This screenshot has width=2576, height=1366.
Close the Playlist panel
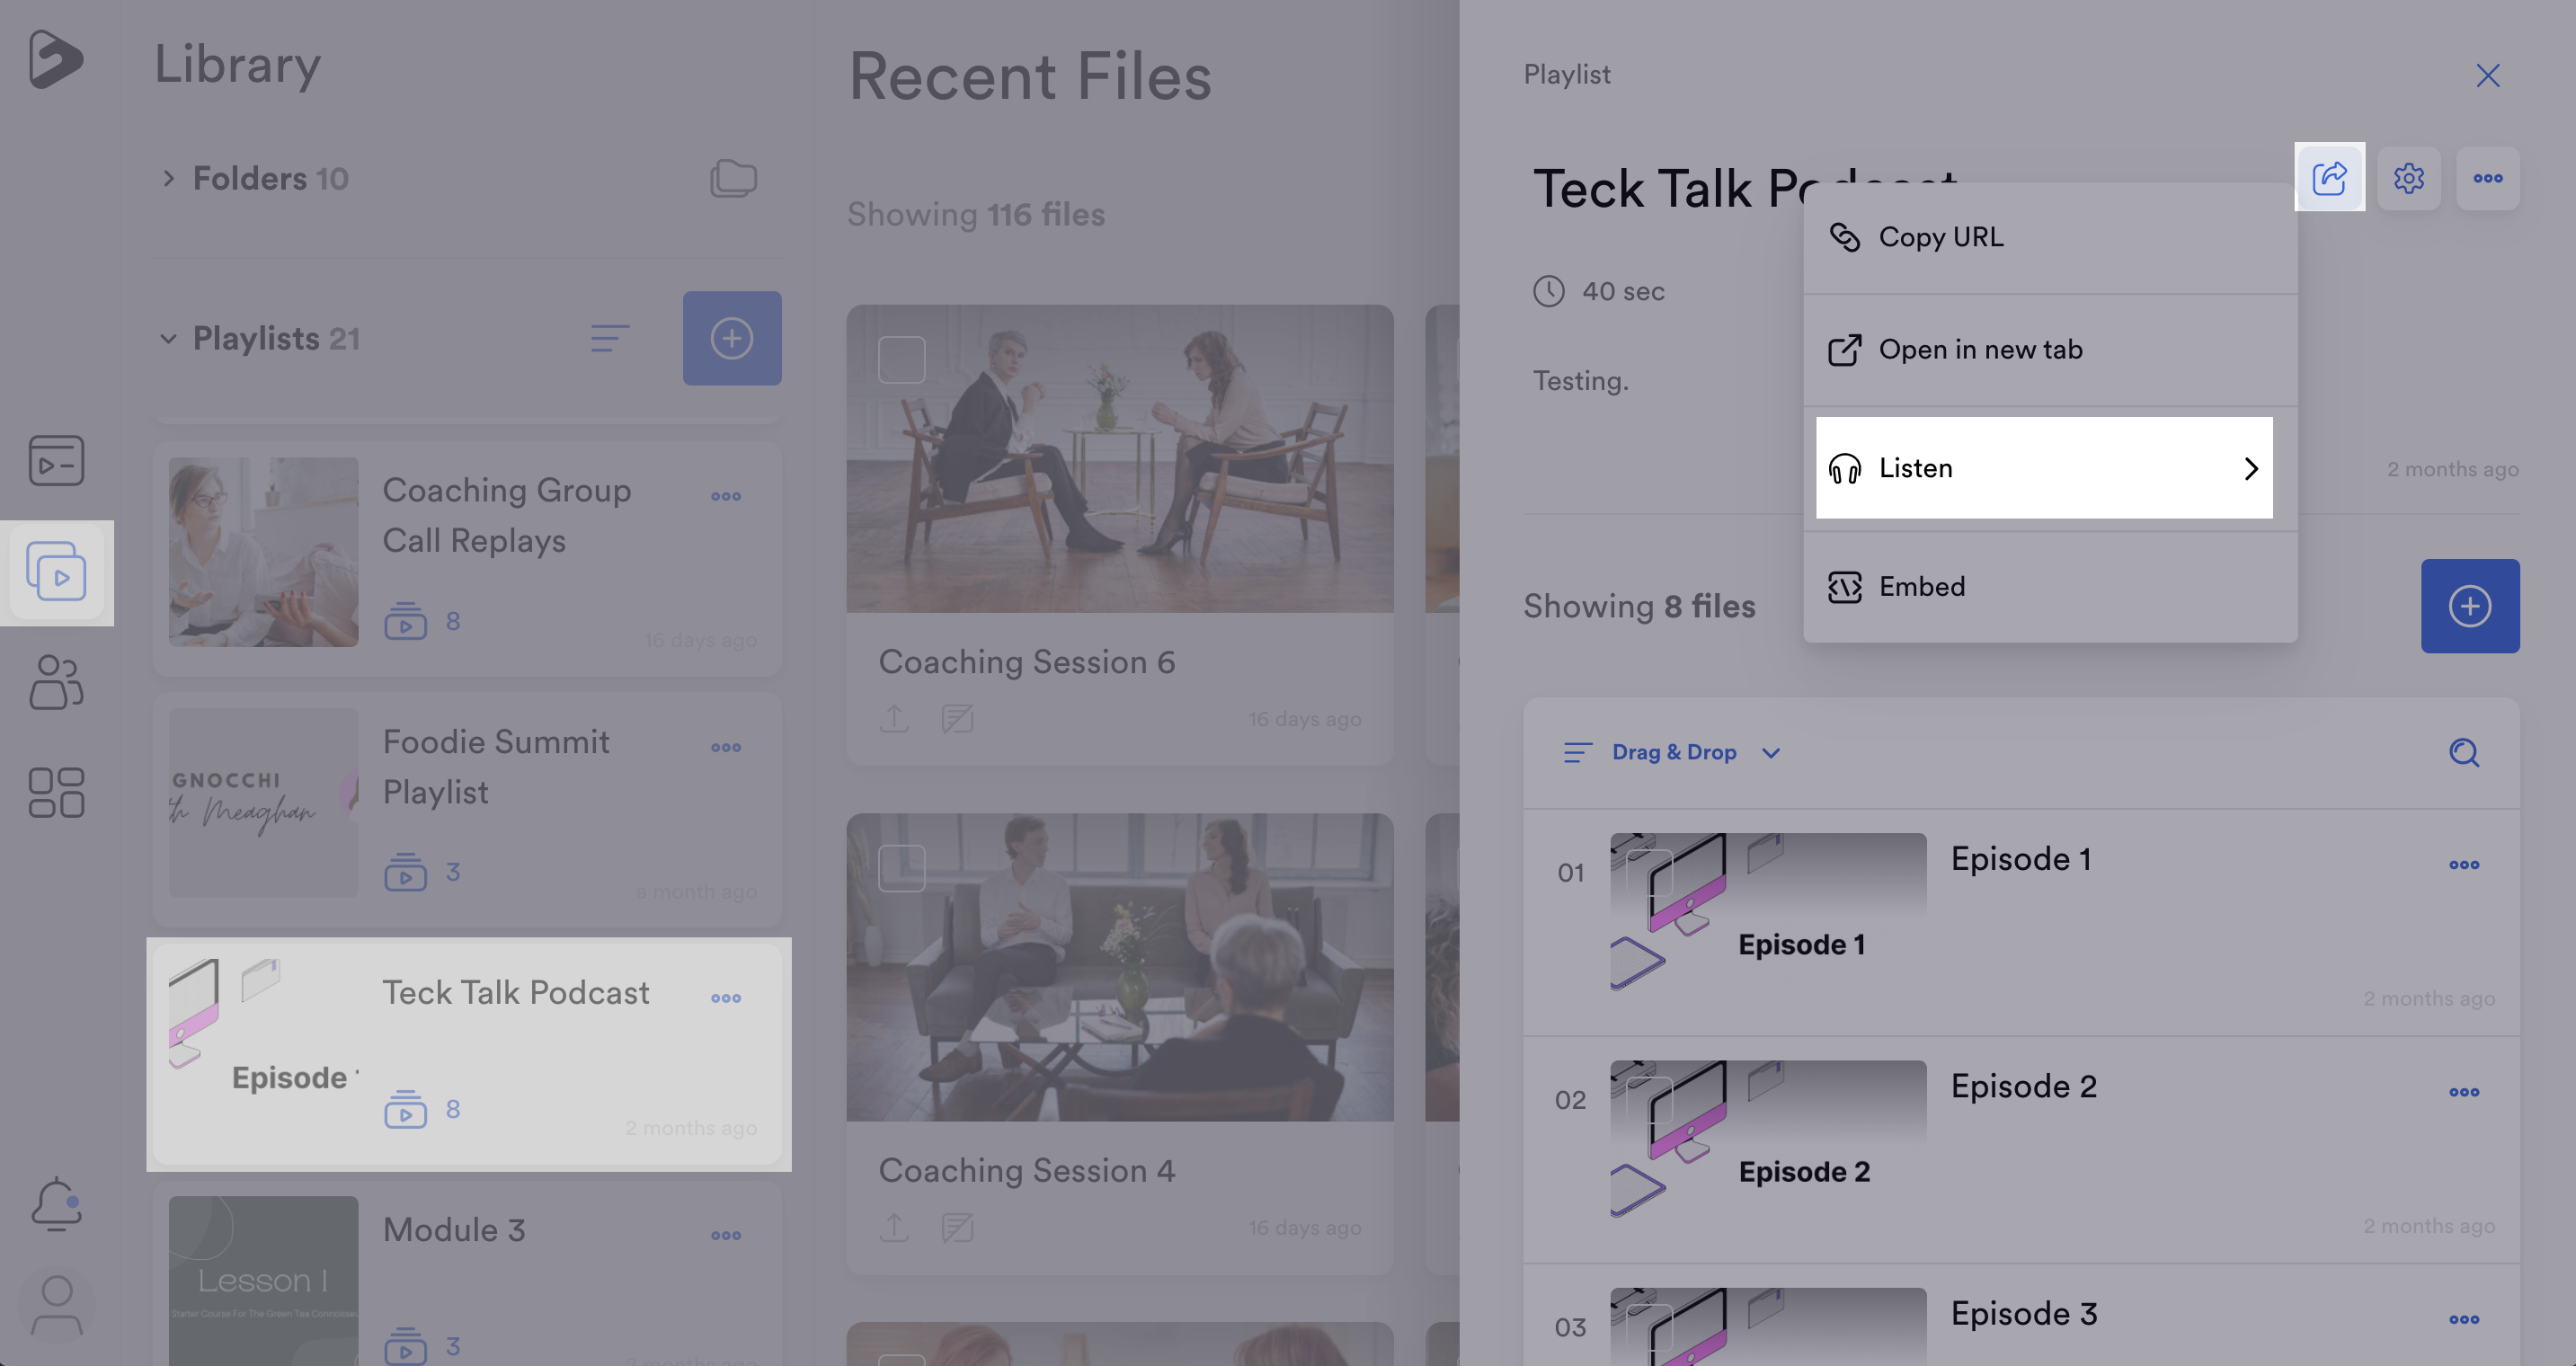(x=2488, y=75)
